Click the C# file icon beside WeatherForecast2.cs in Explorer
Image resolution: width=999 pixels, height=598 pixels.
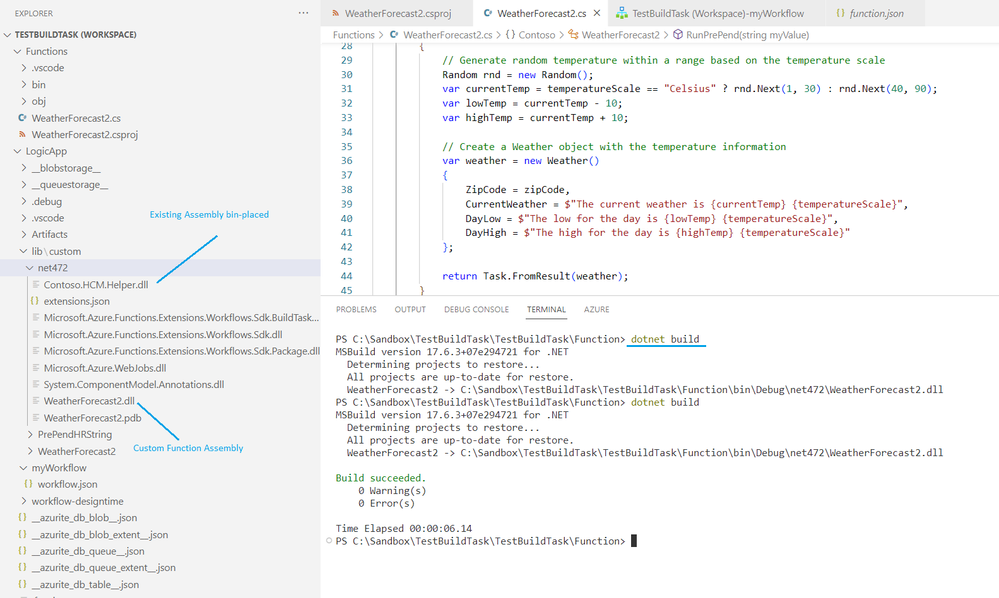pyautogui.click(x=23, y=118)
